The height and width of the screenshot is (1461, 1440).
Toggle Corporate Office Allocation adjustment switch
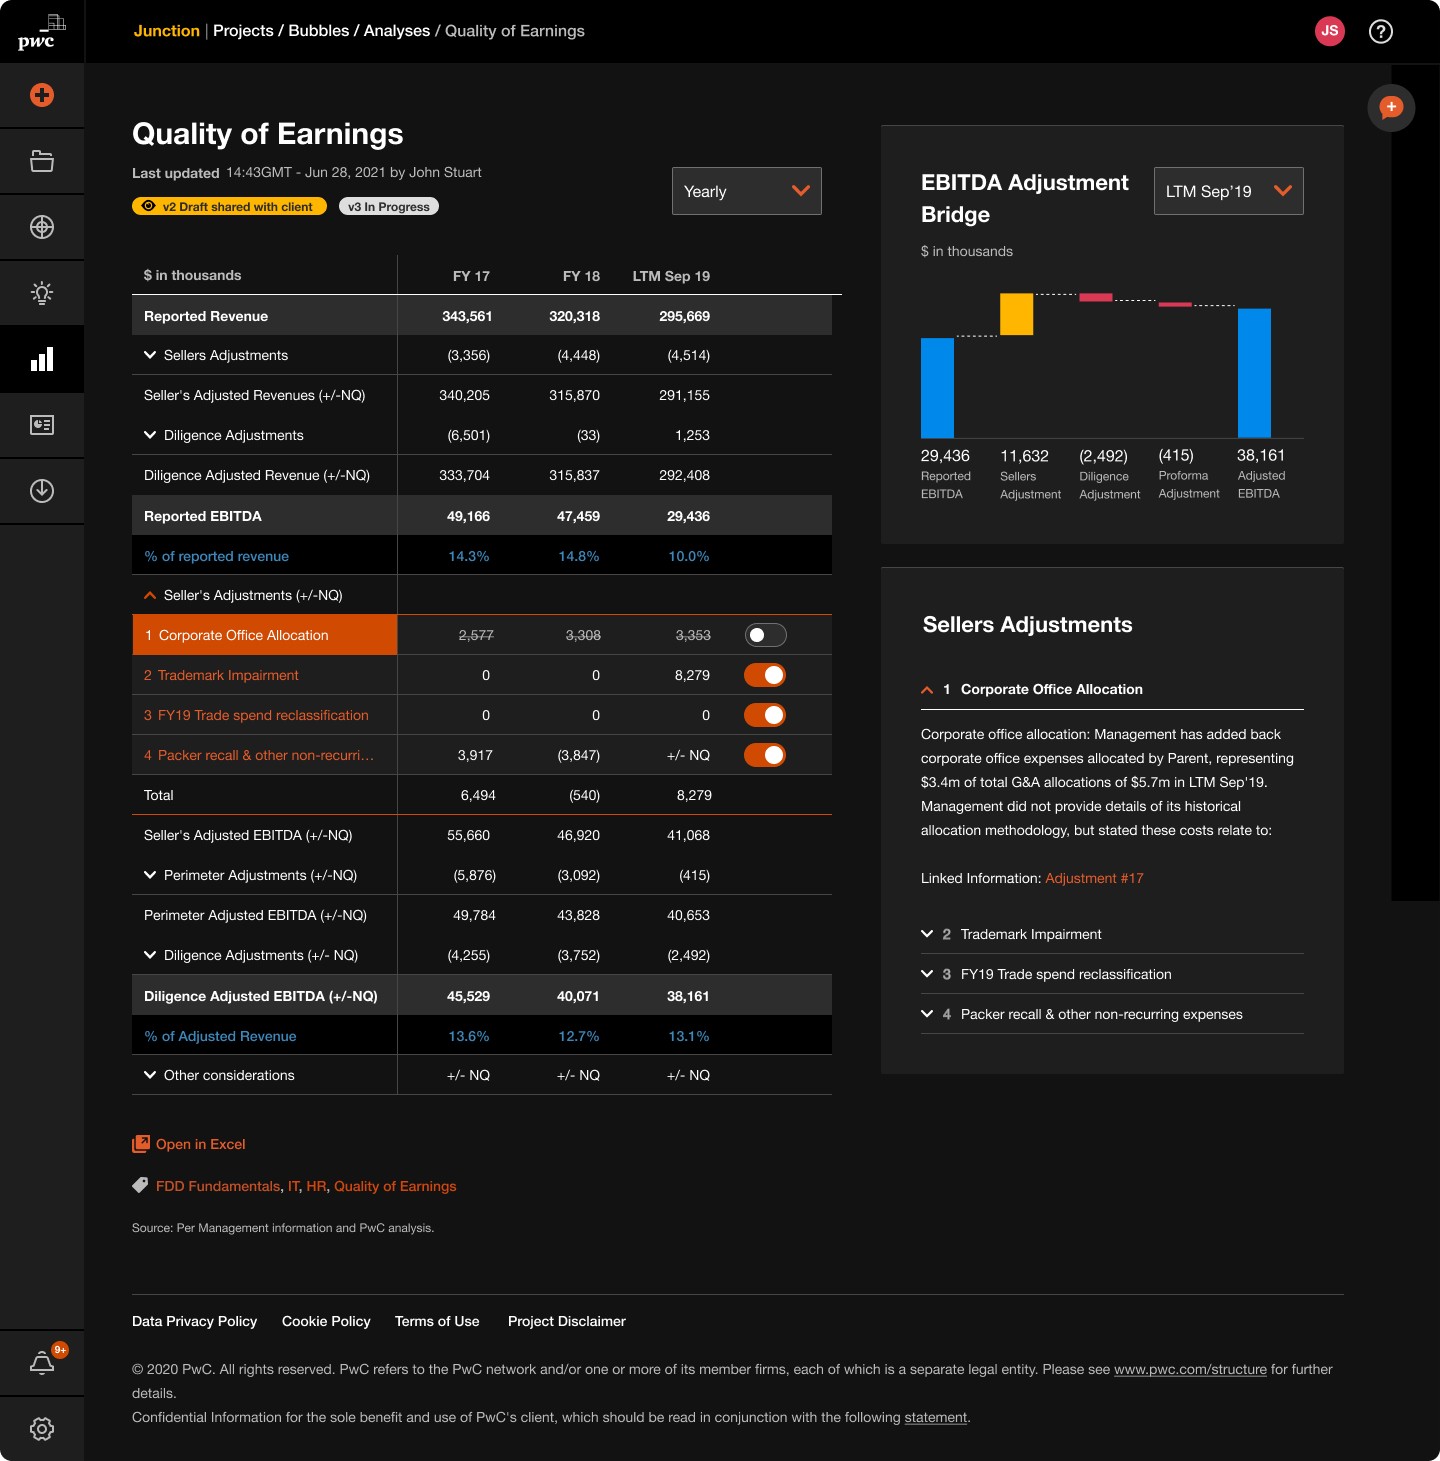coord(766,635)
